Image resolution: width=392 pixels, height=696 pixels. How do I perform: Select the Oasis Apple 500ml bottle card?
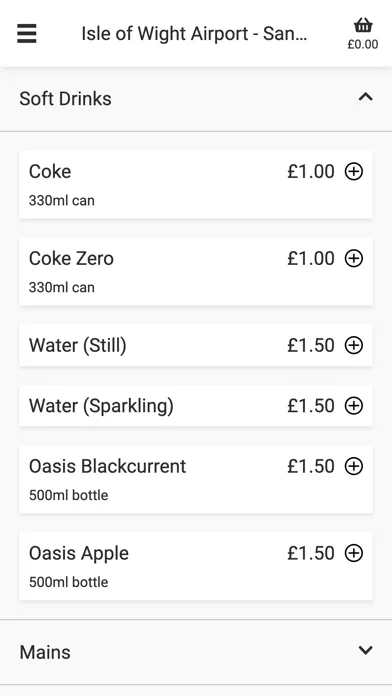(x=196, y=566)
